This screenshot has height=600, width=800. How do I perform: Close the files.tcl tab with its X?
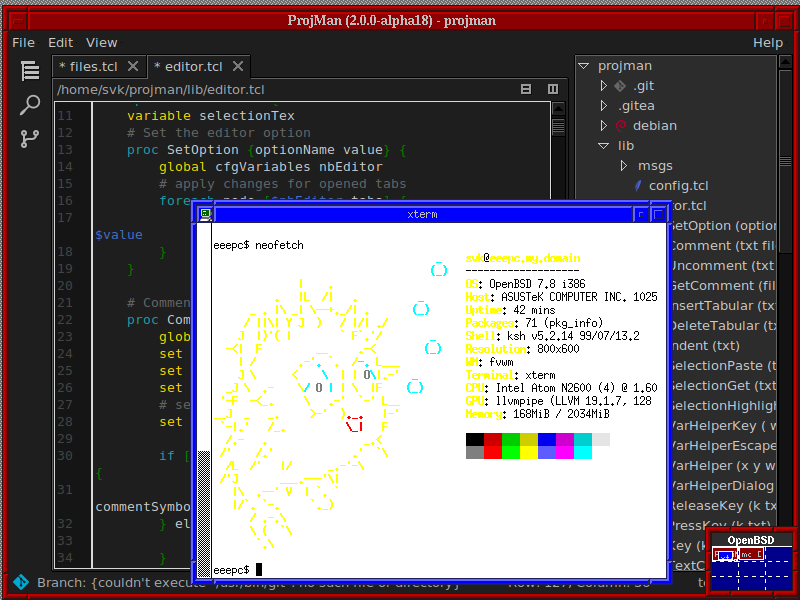click(x=135, y=67)
